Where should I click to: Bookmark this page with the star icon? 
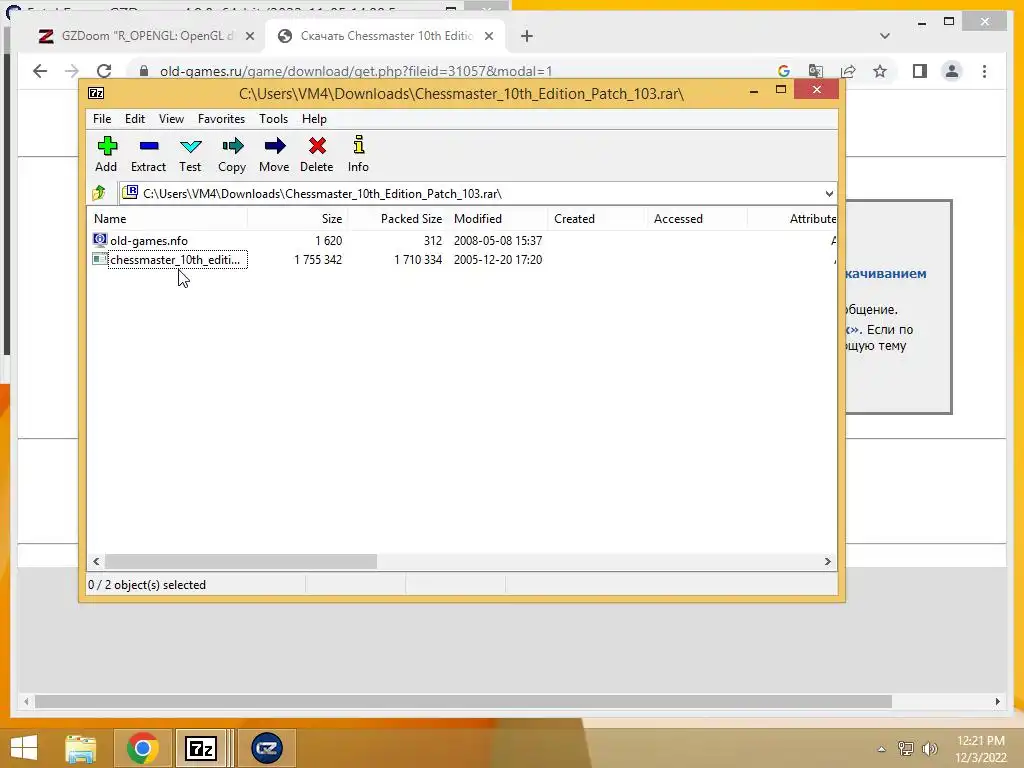point(880,71)
